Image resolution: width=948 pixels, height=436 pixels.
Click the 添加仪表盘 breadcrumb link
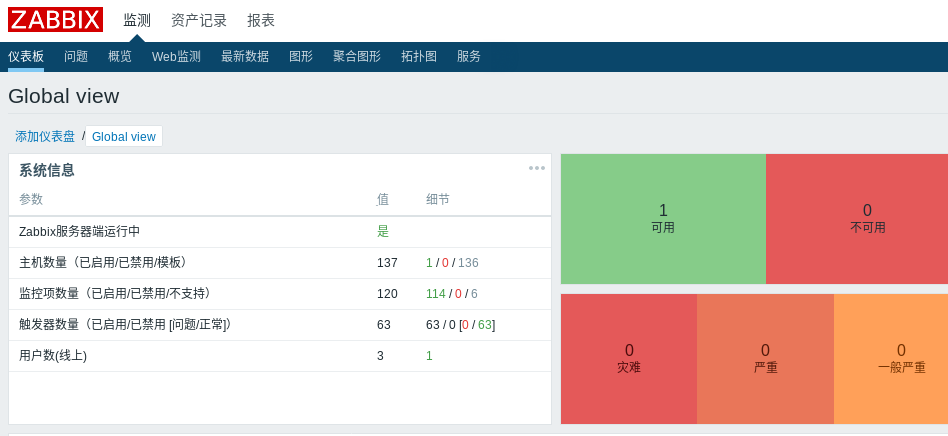45,137
